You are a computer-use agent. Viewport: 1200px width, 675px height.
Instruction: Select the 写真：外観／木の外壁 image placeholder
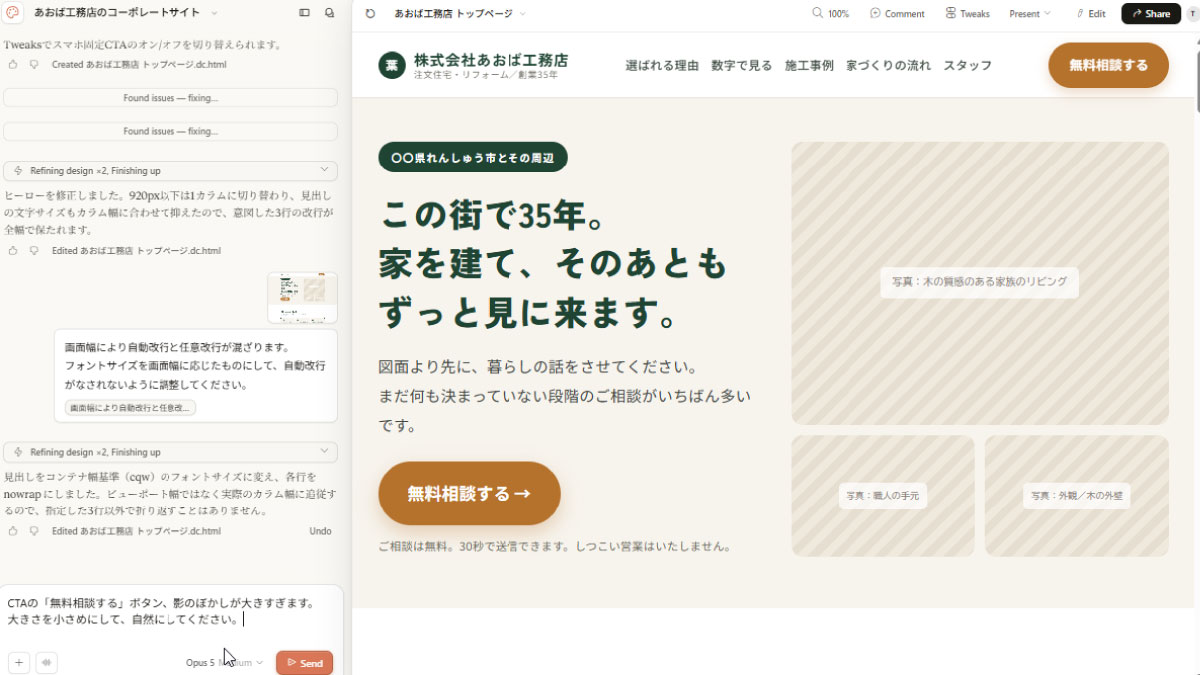(1077, 496)
